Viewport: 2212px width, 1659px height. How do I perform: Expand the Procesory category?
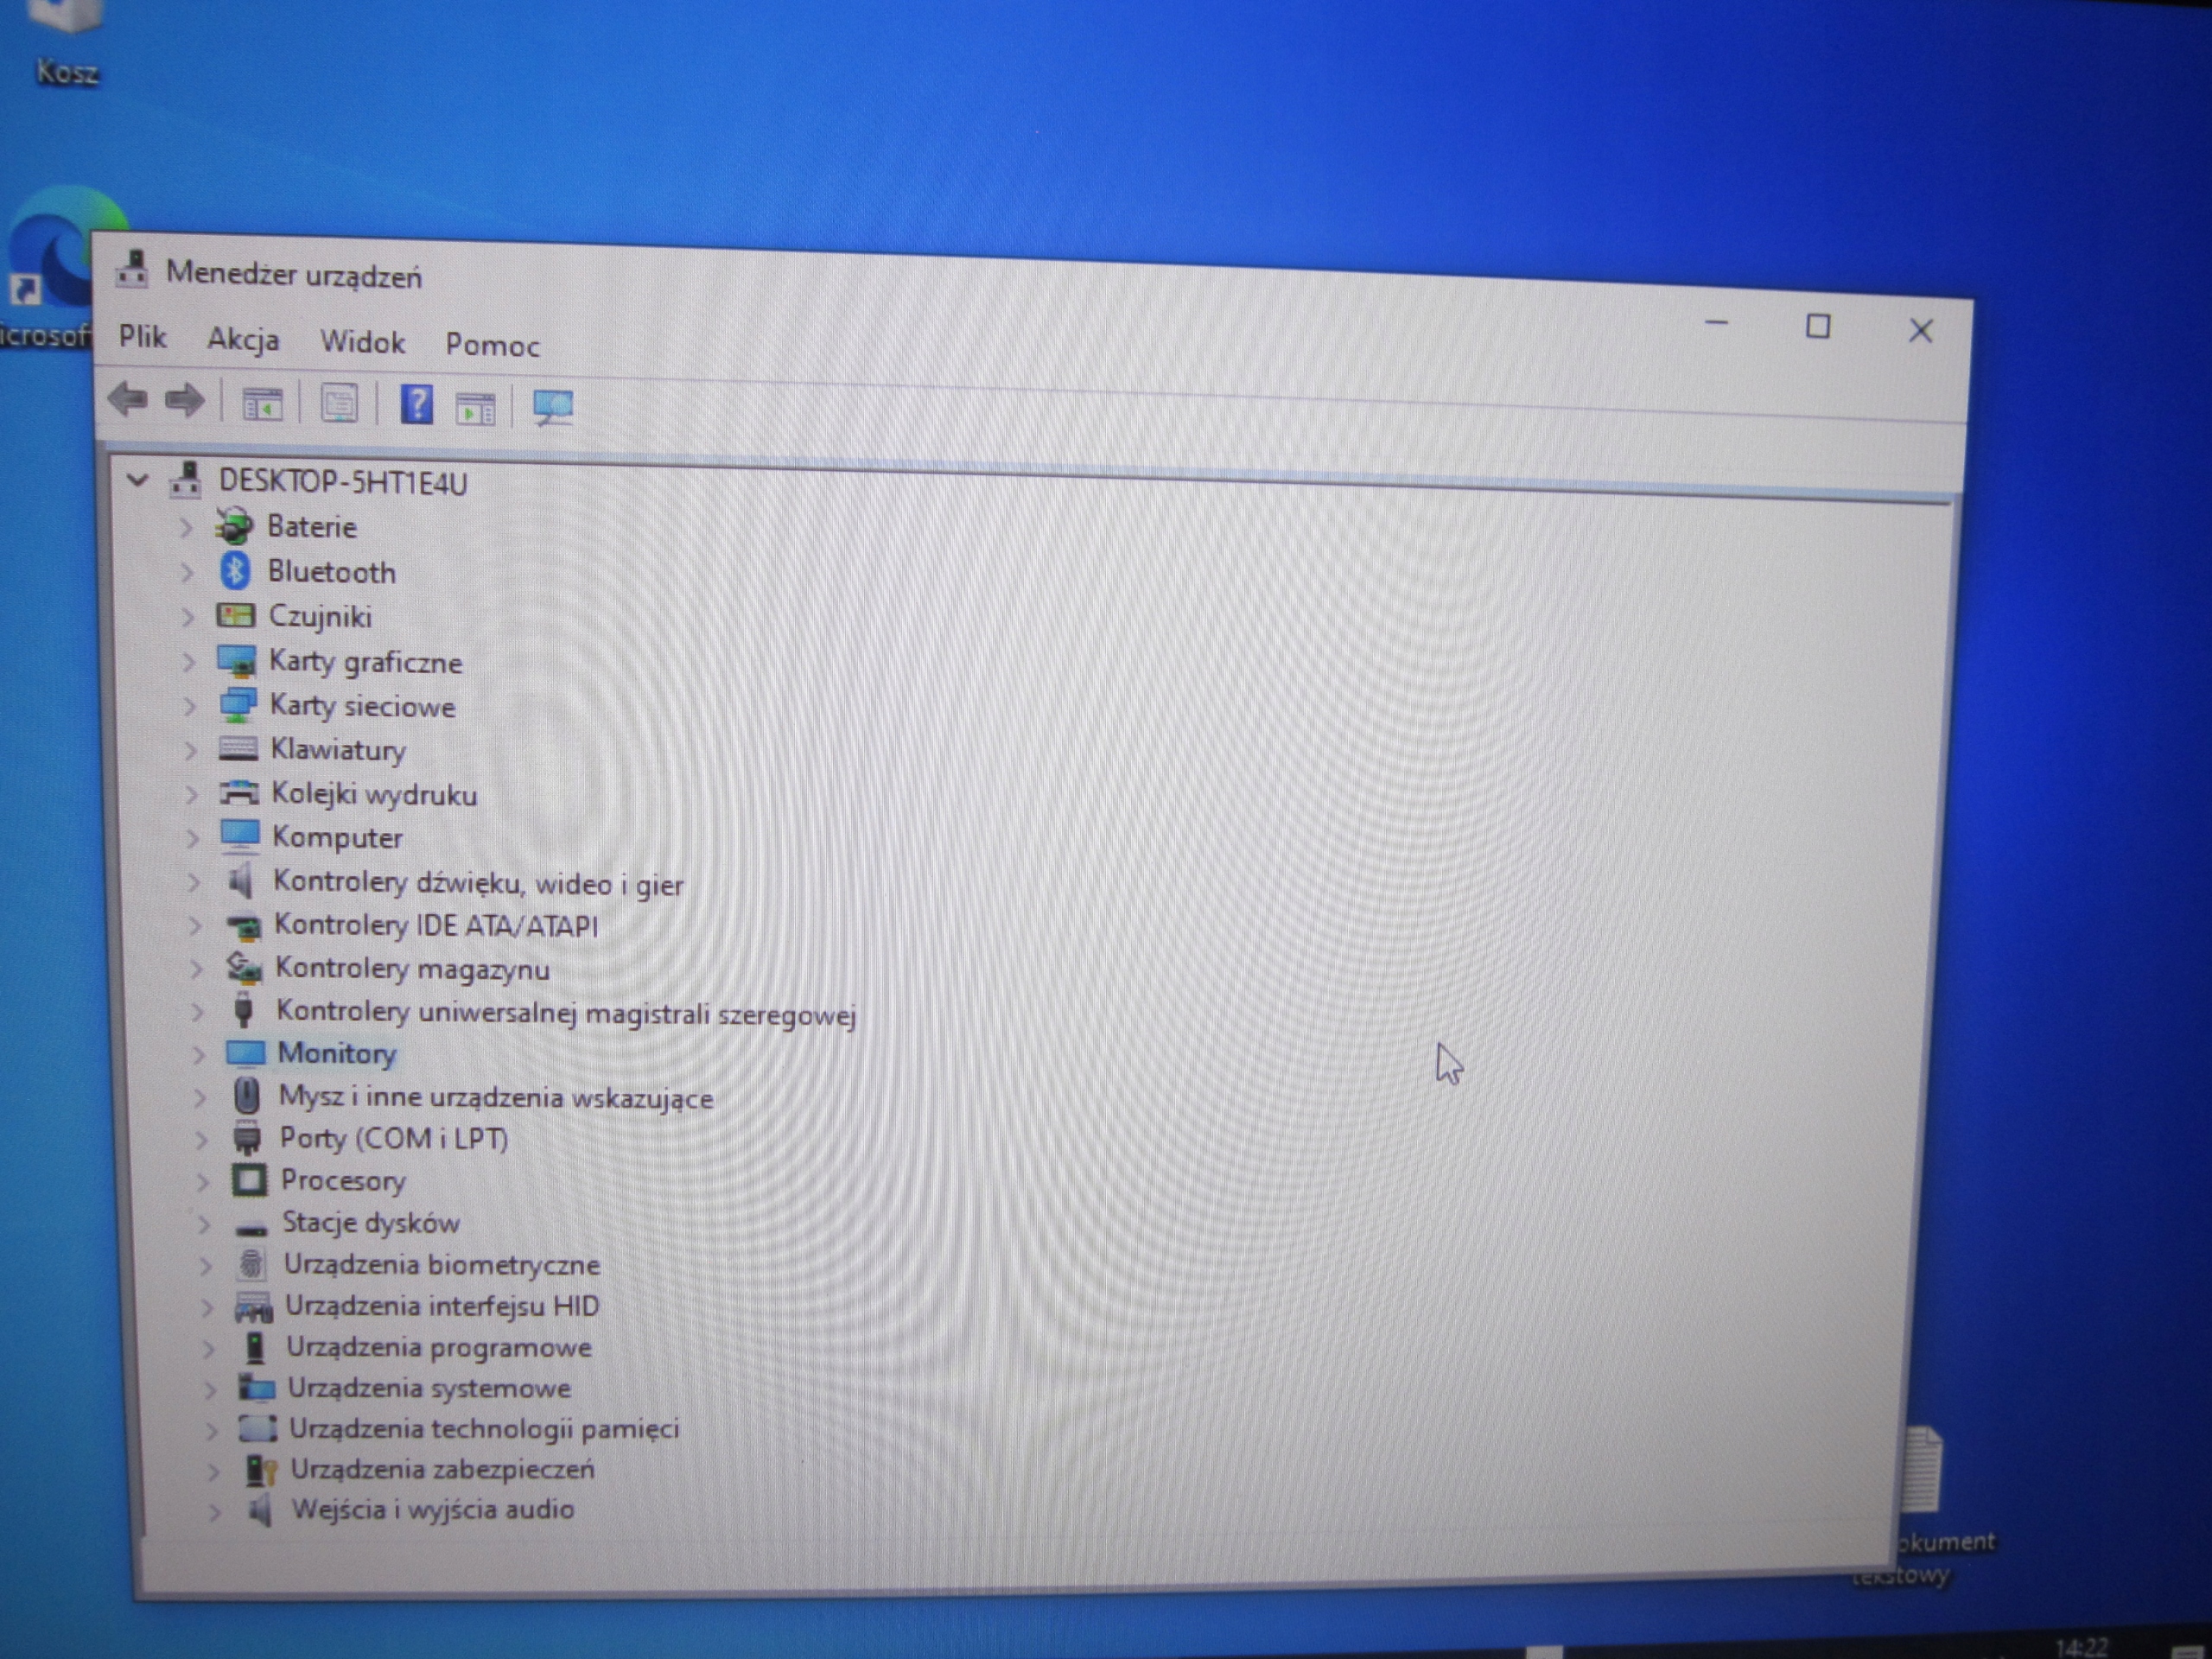(x=202, y=1181)
